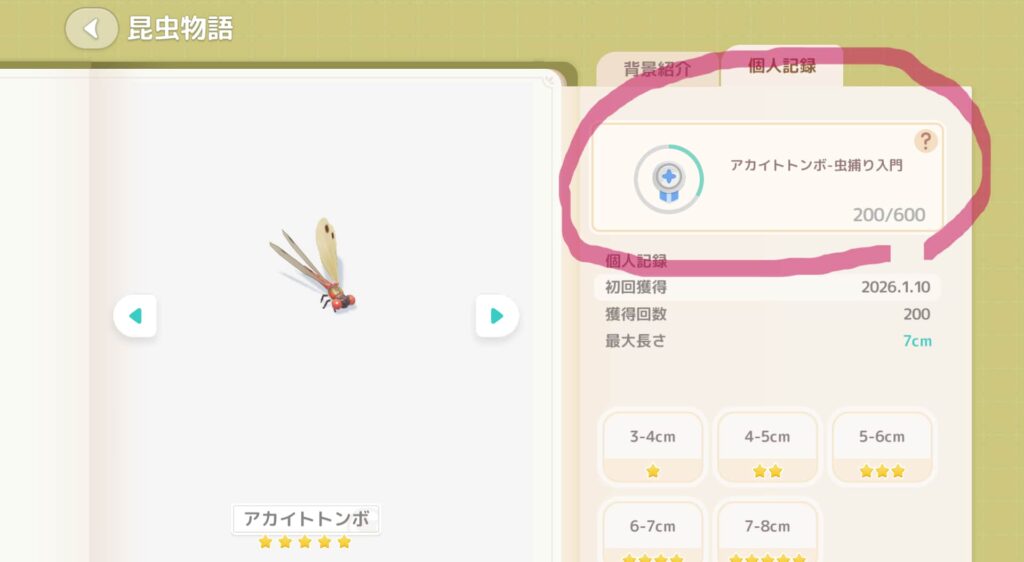Open the アカイトトンボ-虫捕り入門 achievement card

tap(767, 177)
